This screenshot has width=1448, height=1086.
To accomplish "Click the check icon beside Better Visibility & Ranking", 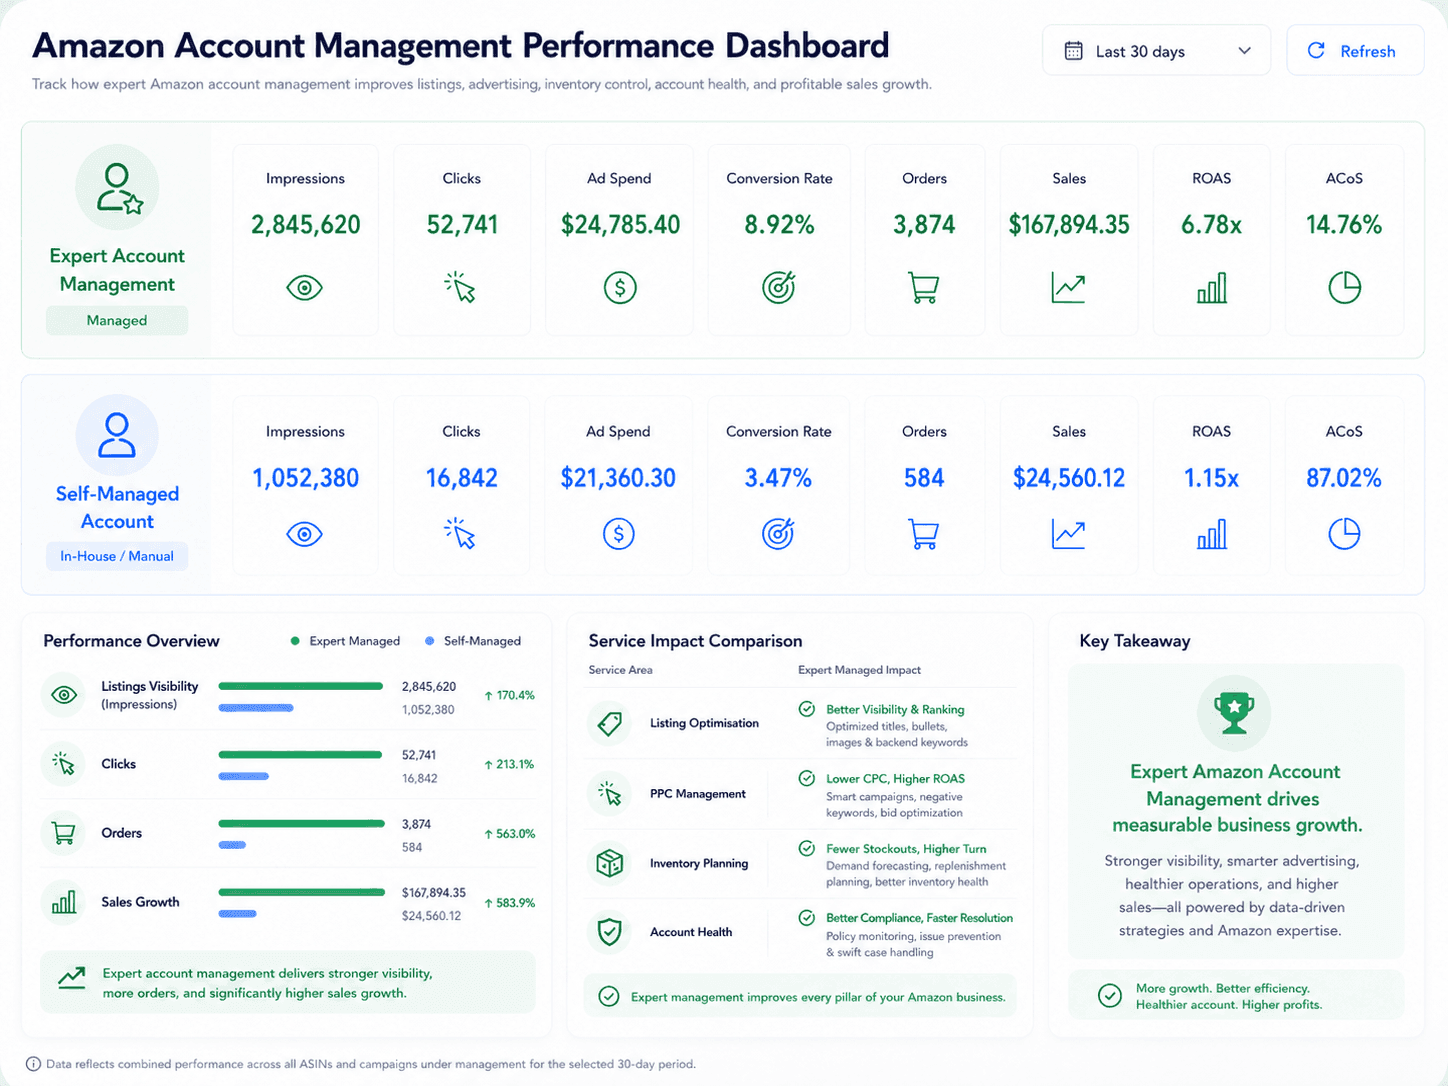I will [806, 709].
